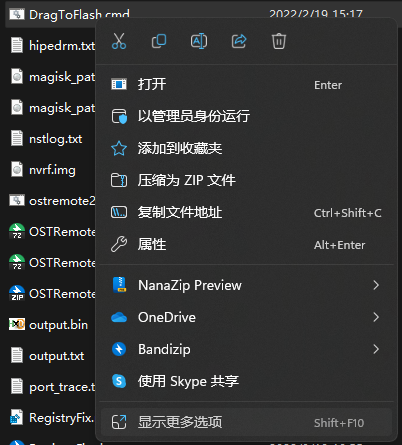Click the Share icon
Screen dimensions: 402x445
239,41
